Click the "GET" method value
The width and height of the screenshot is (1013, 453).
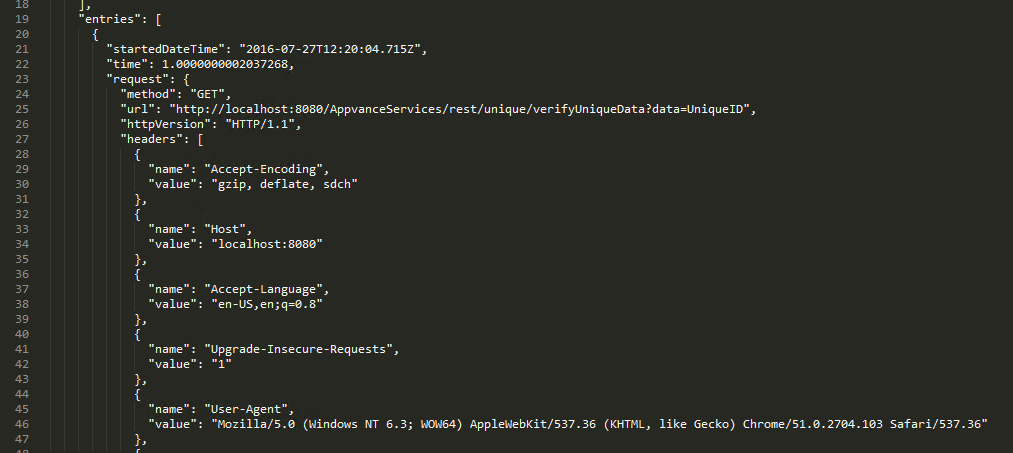click(210, 93)
